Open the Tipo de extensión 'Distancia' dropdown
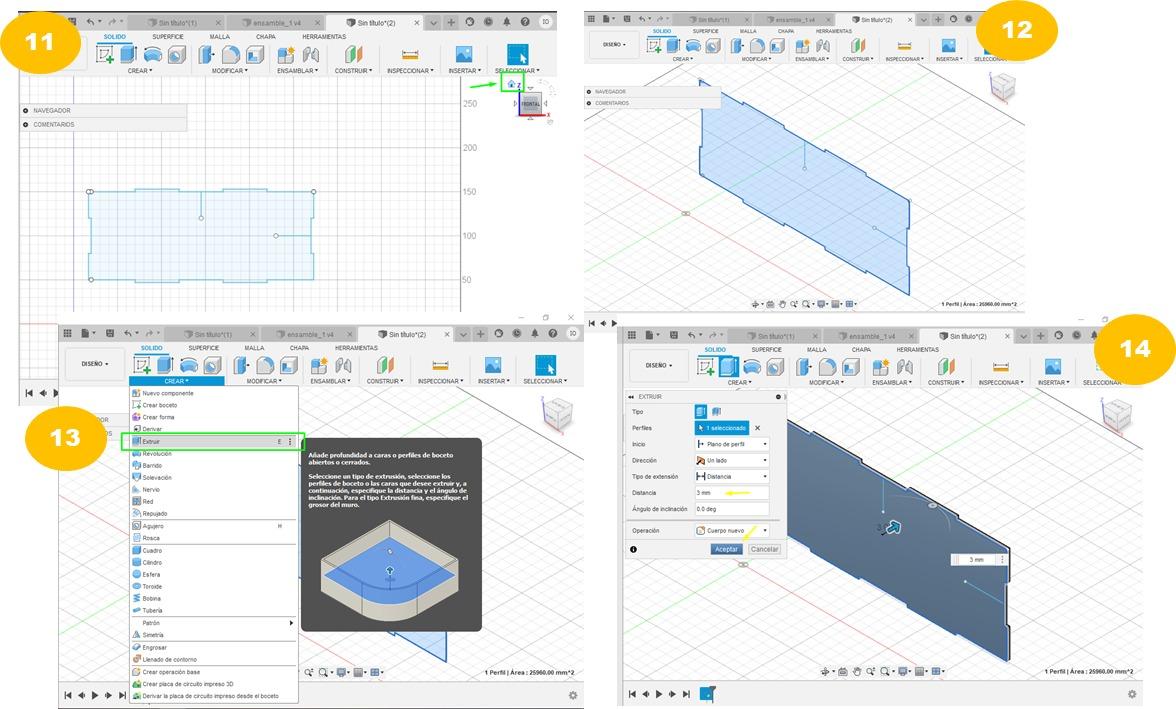Image resolution: width=1176 pixels, height=709 pixels. (732, 476)
